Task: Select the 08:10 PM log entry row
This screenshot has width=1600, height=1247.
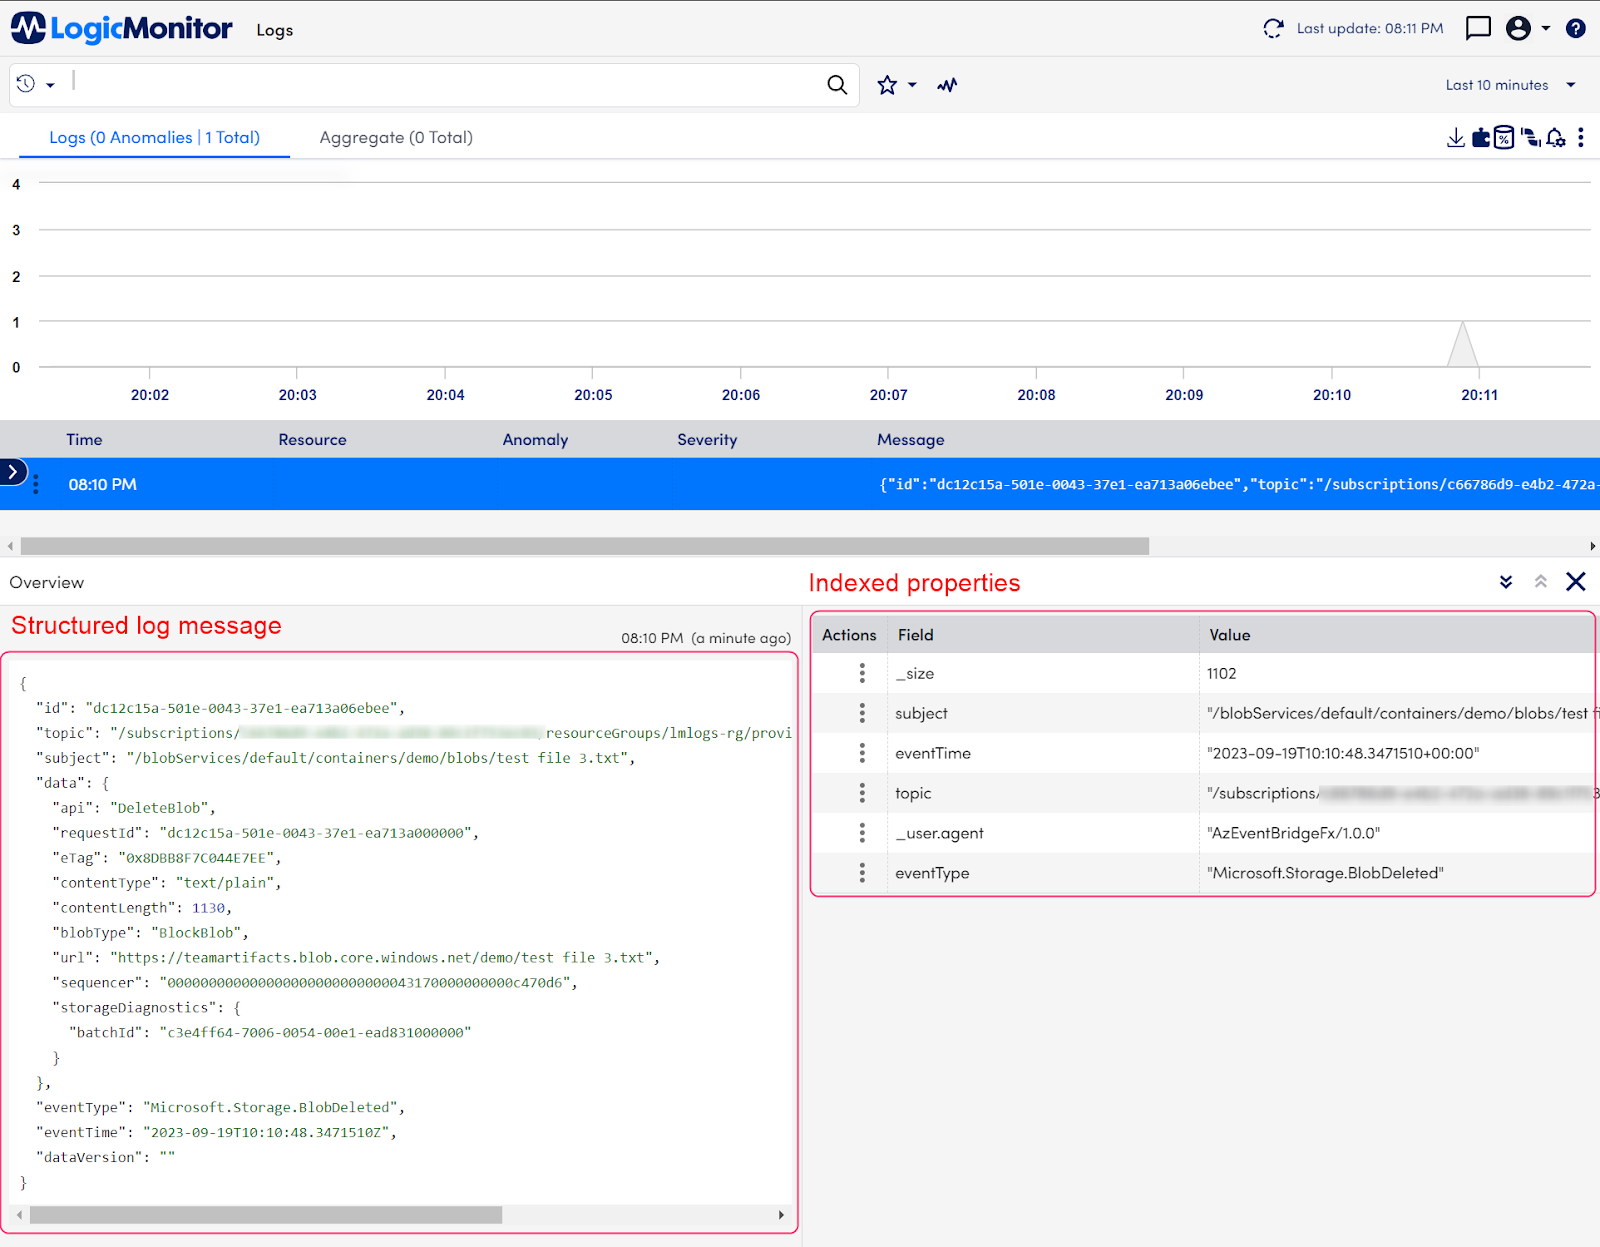Action: [x=400, y=484]
